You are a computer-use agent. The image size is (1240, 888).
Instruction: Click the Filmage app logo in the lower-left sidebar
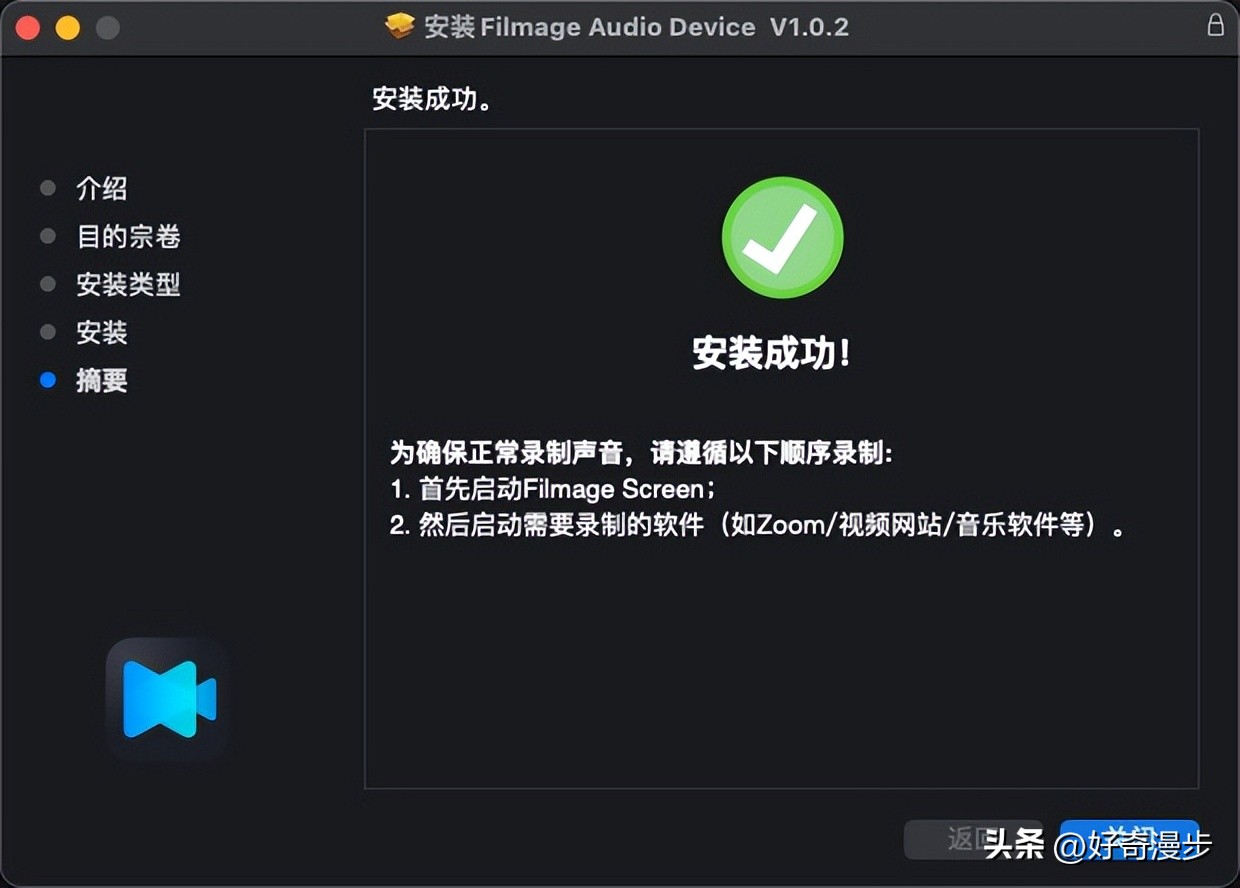[x=165, y=700]
